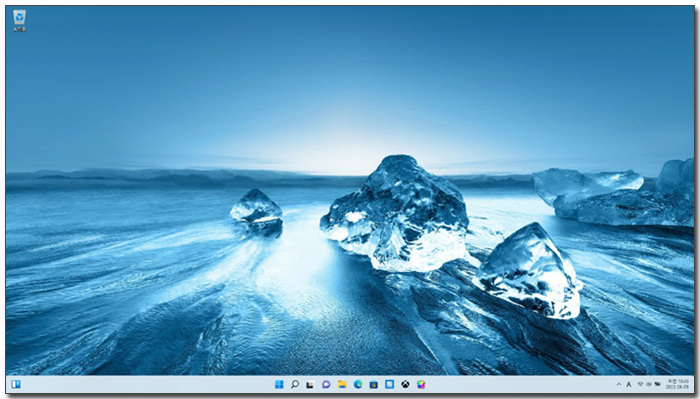Viewport: 700px width, 399px height.
Task: Launch the Chat app from taskbar
Action: click(326, 384)
